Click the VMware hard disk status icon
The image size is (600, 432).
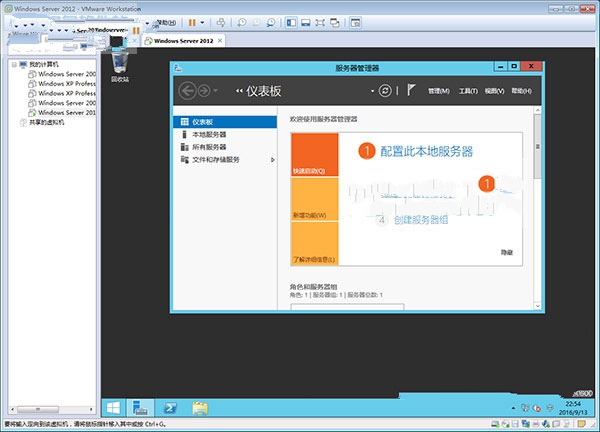coord(494,424)
